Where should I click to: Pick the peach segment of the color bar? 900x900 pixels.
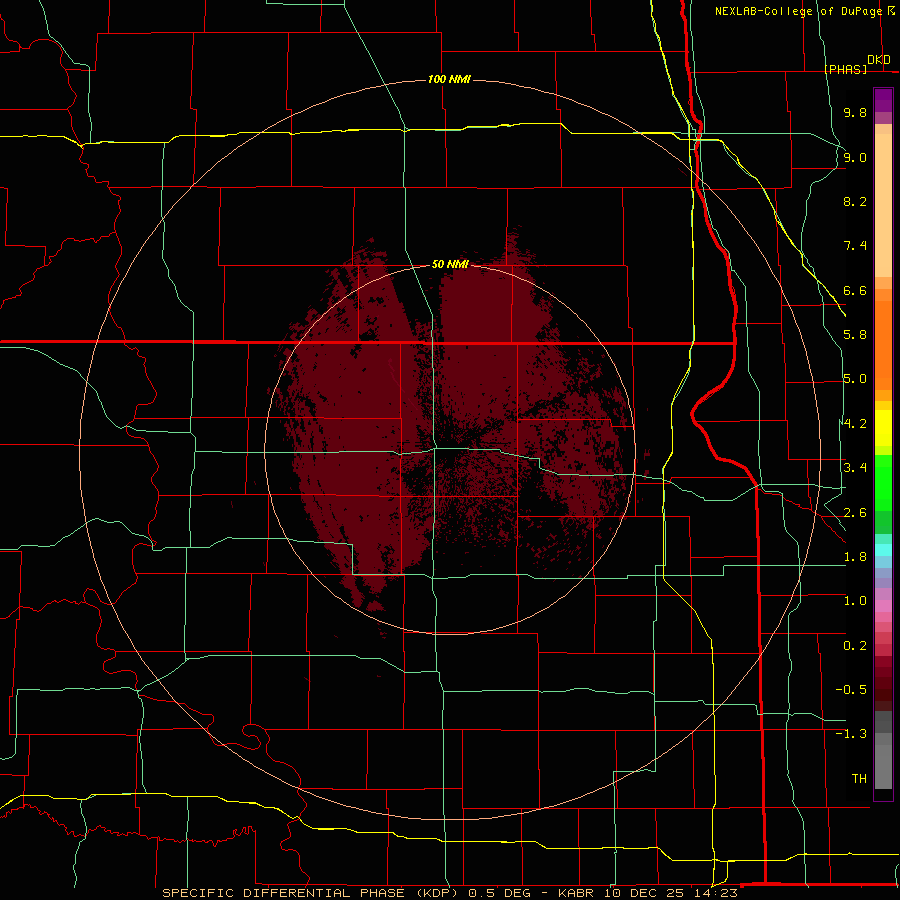883,205
